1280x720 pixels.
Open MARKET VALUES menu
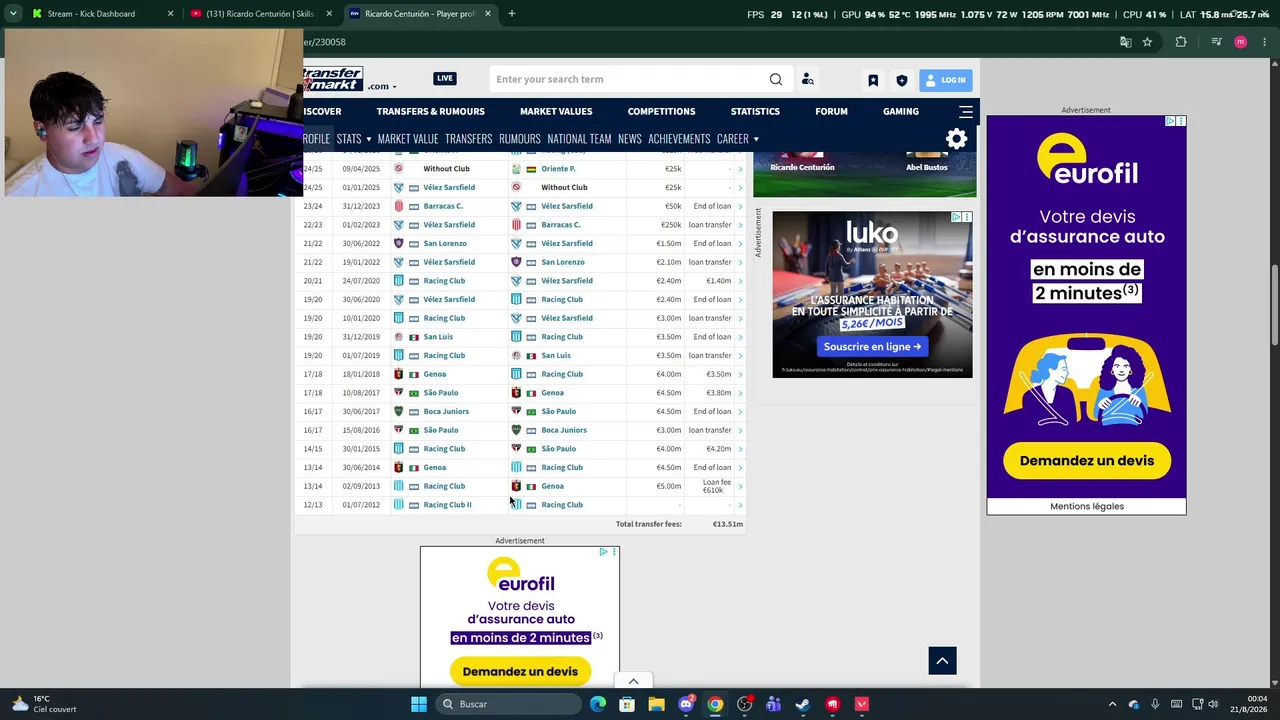click(x=556, y=111)
